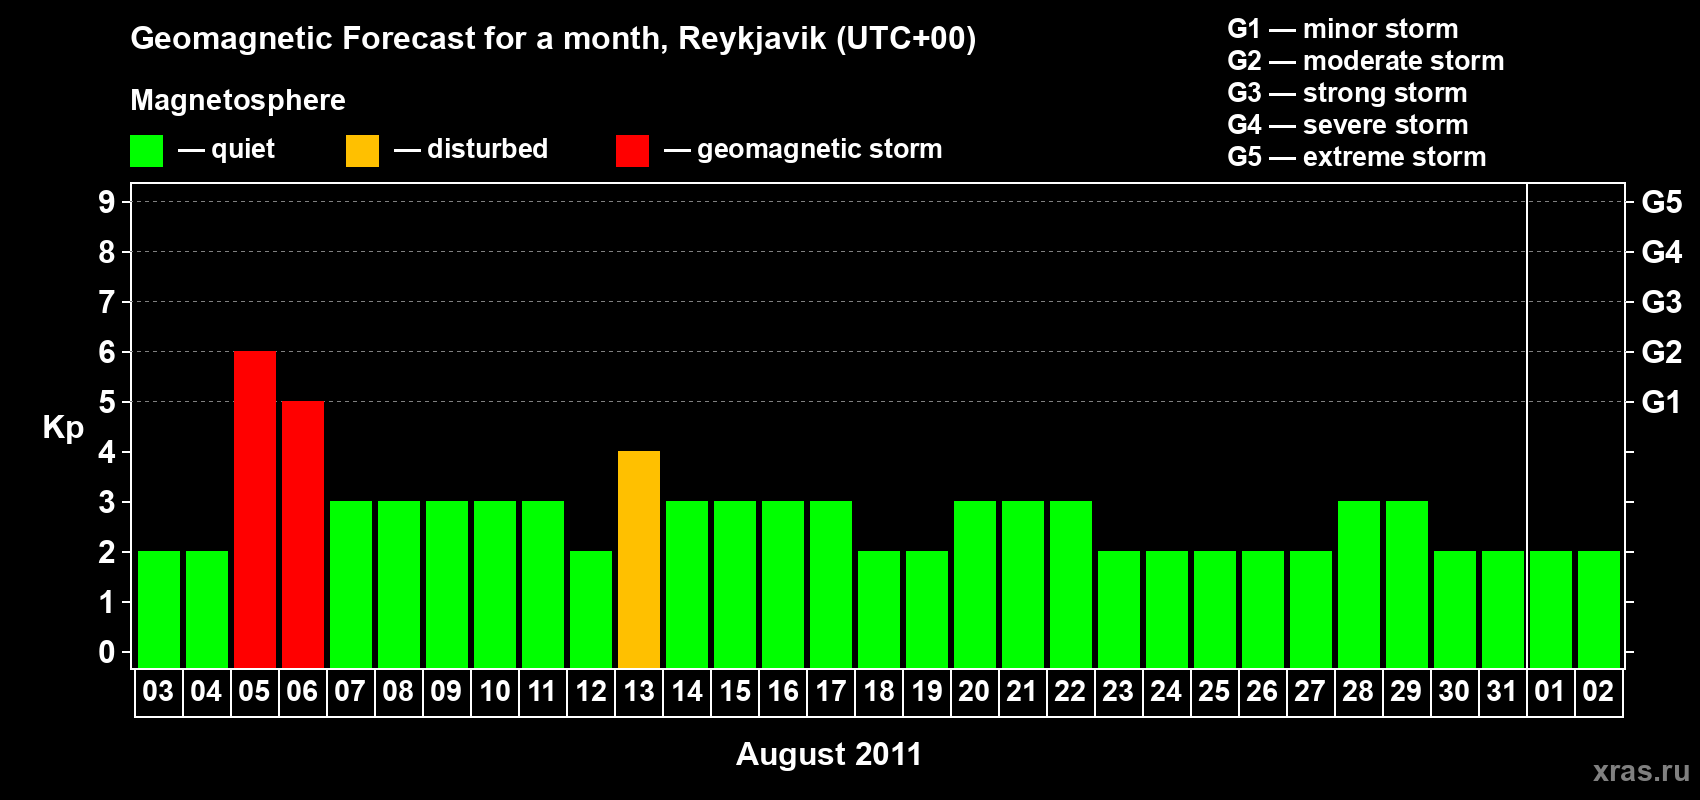Click date label 29 on the axis
The image size is (1700, 800).
(1406, 691)
